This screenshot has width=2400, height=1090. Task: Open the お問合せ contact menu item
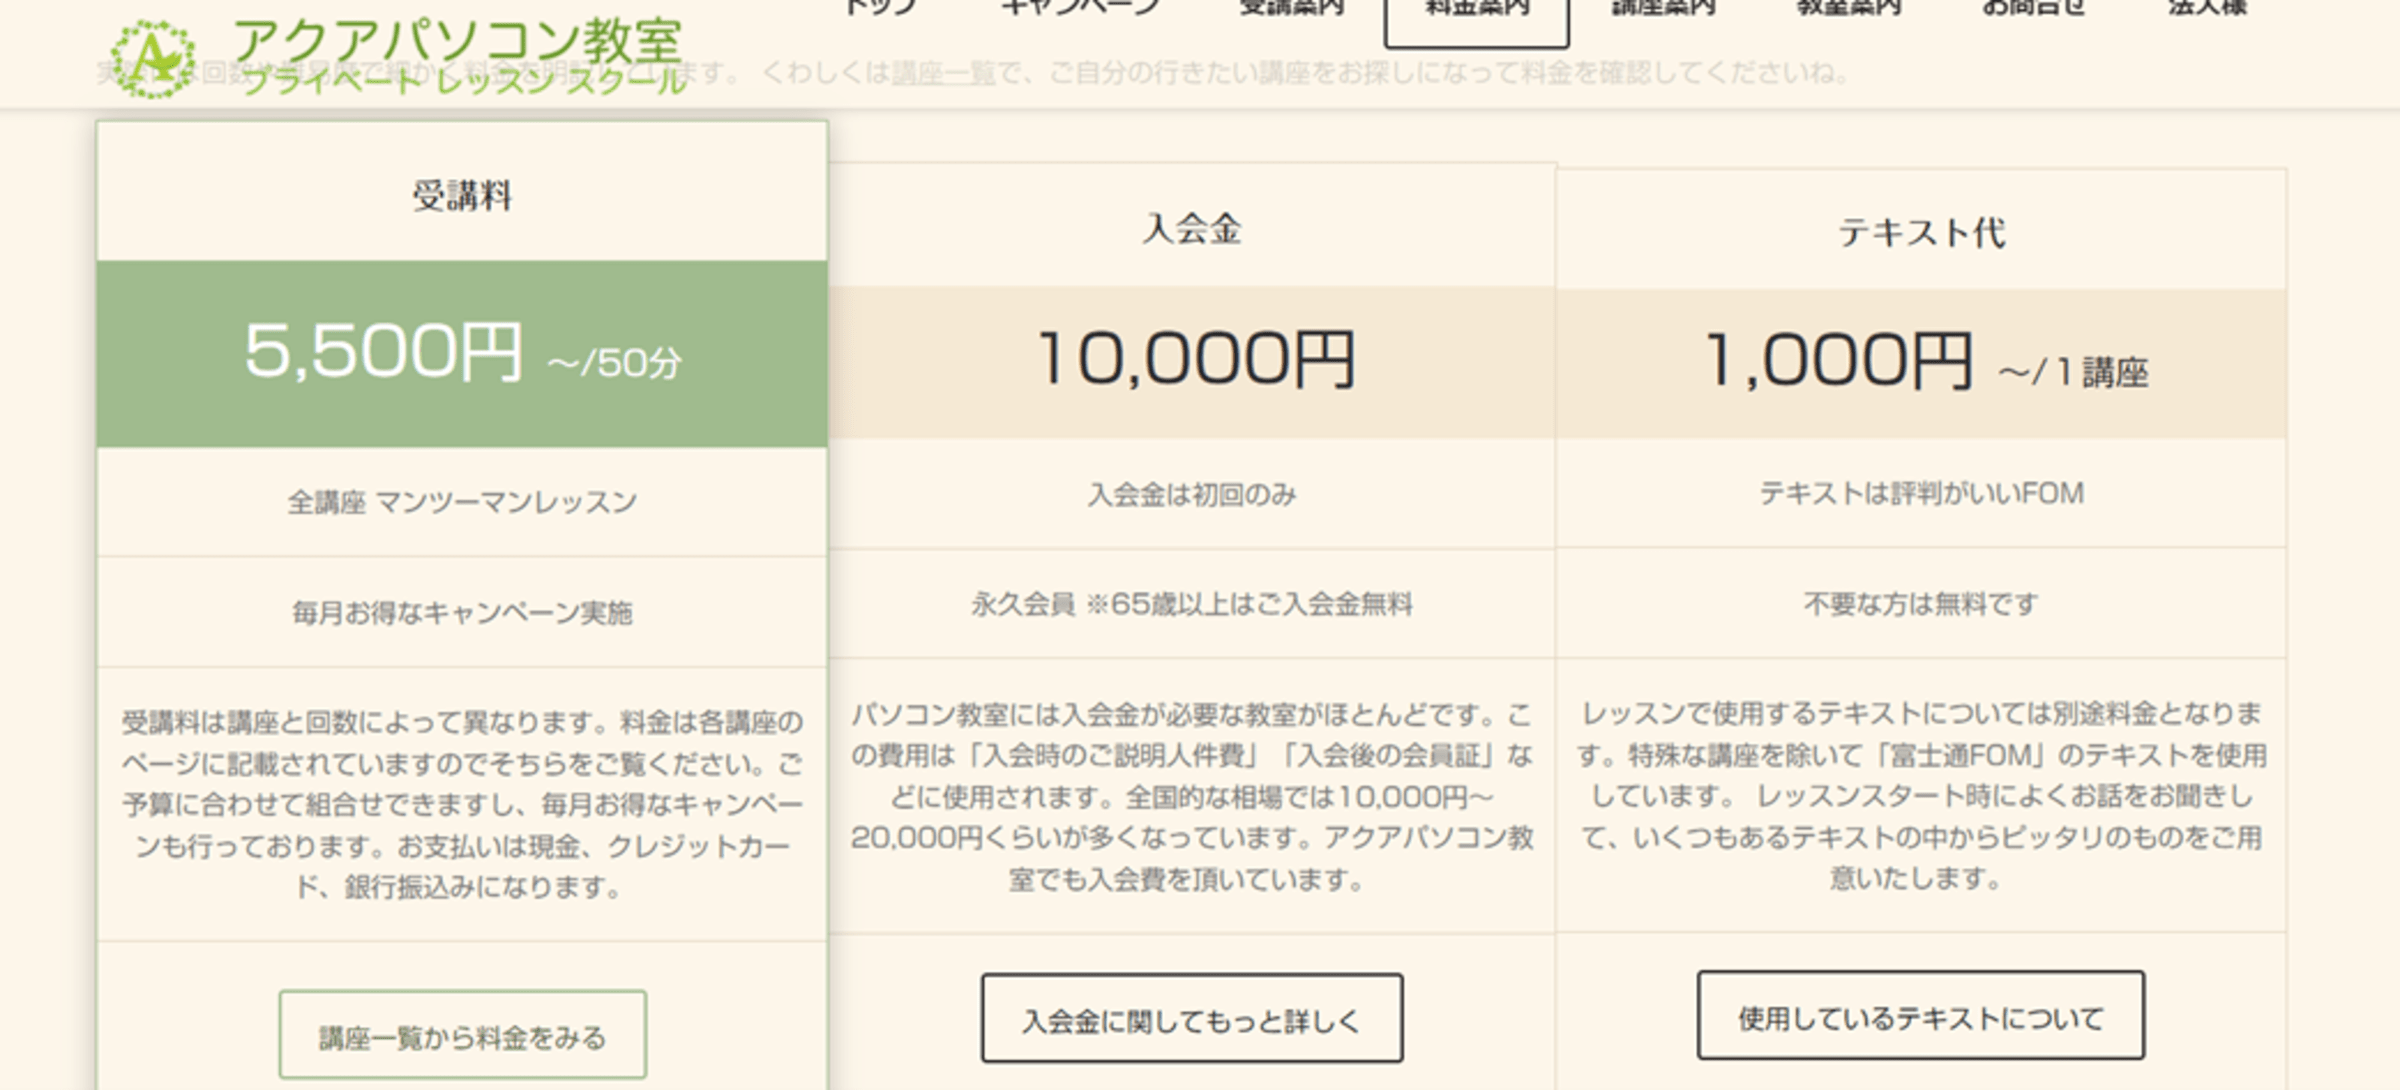(2033, 8)
